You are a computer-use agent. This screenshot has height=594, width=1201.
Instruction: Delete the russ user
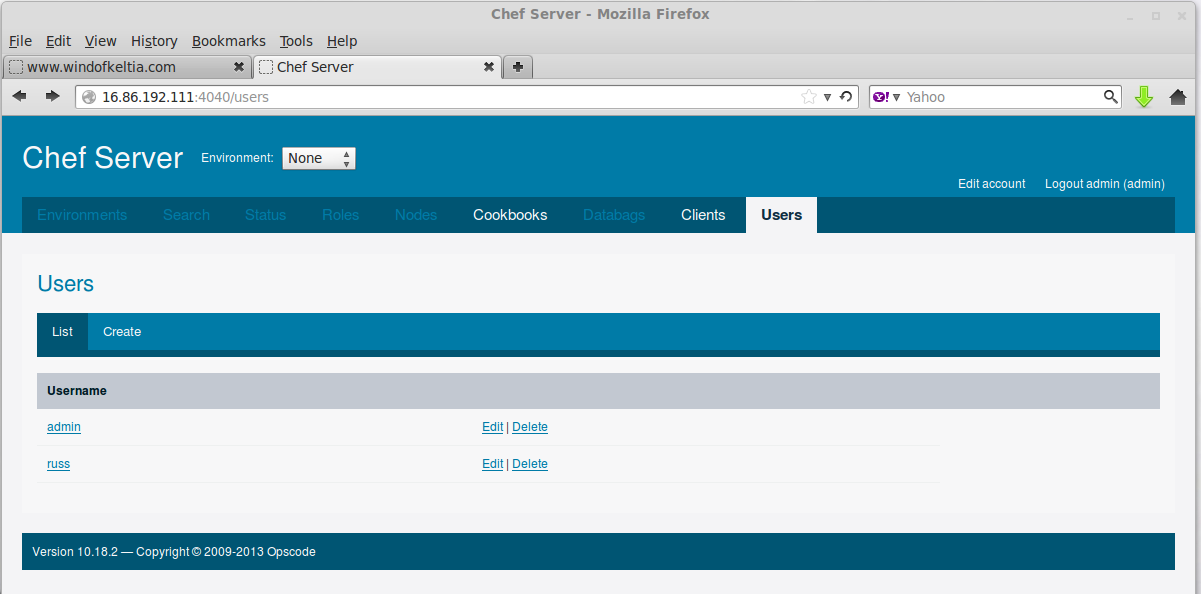pos(530,464)
